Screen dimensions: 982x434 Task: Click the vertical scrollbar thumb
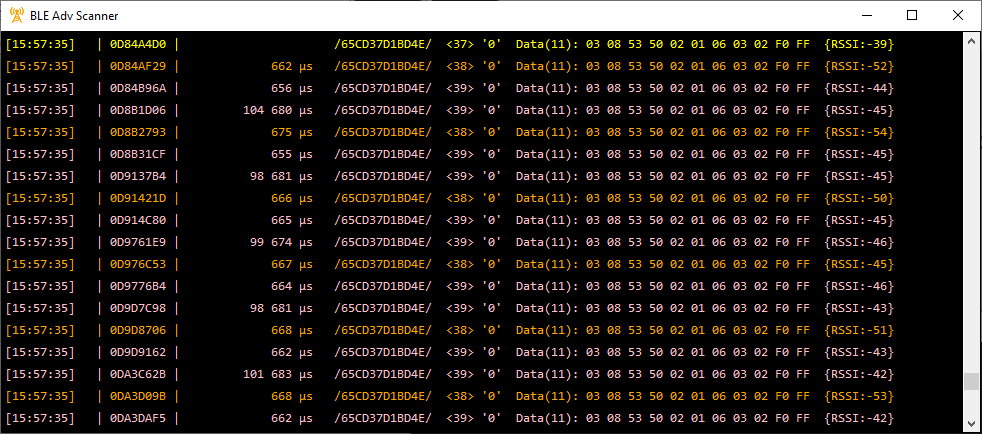[971, 381]
